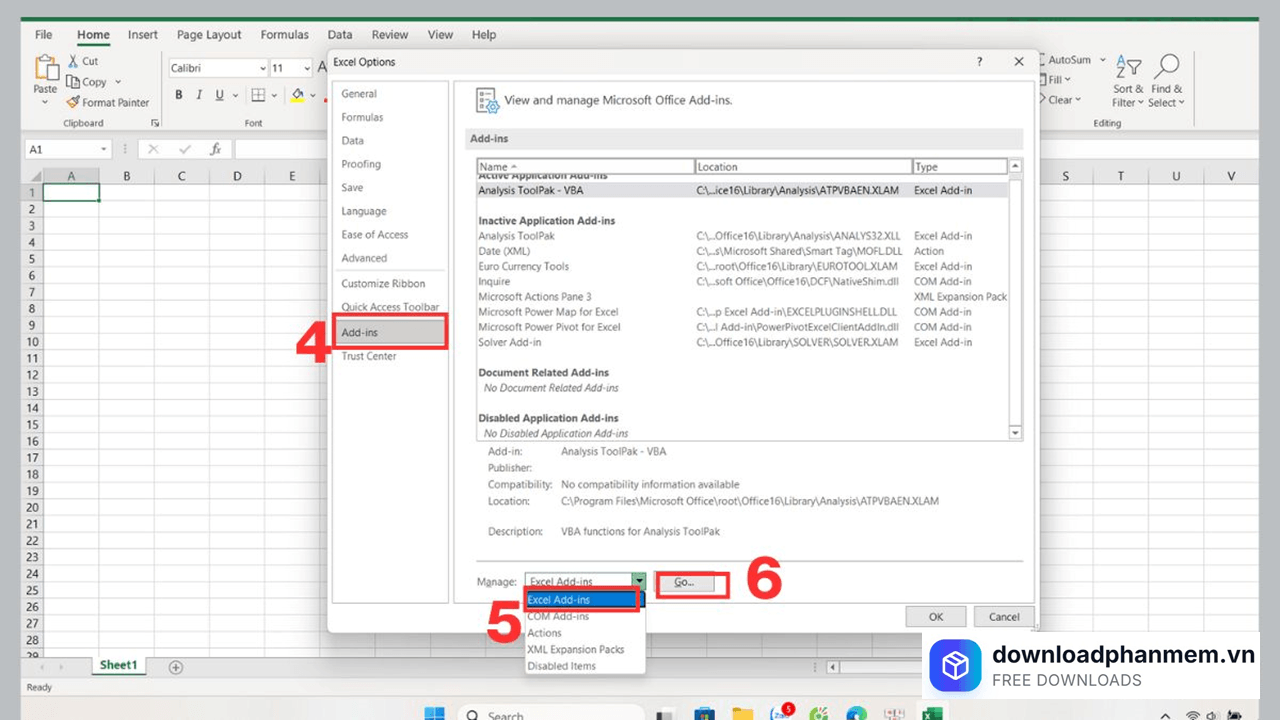1280x720 pixels.
Task: Click the Excel icon on the taskbar
Action: coord(932,714)
